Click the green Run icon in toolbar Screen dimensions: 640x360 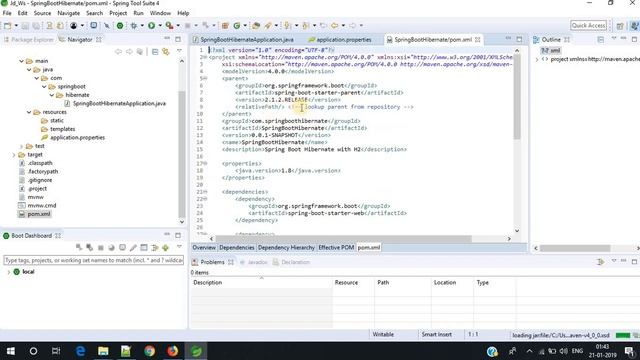pos(151,26)
